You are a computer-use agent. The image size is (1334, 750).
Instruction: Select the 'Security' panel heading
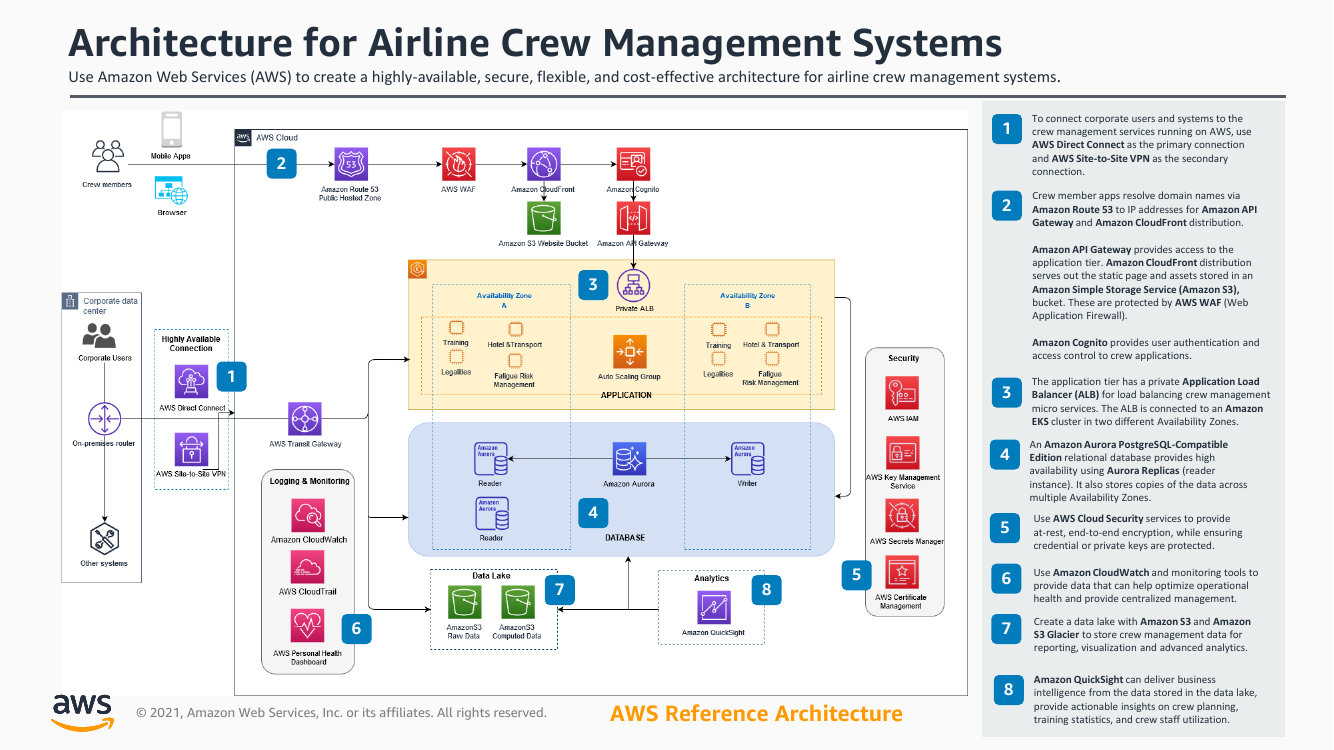[903, 358]
